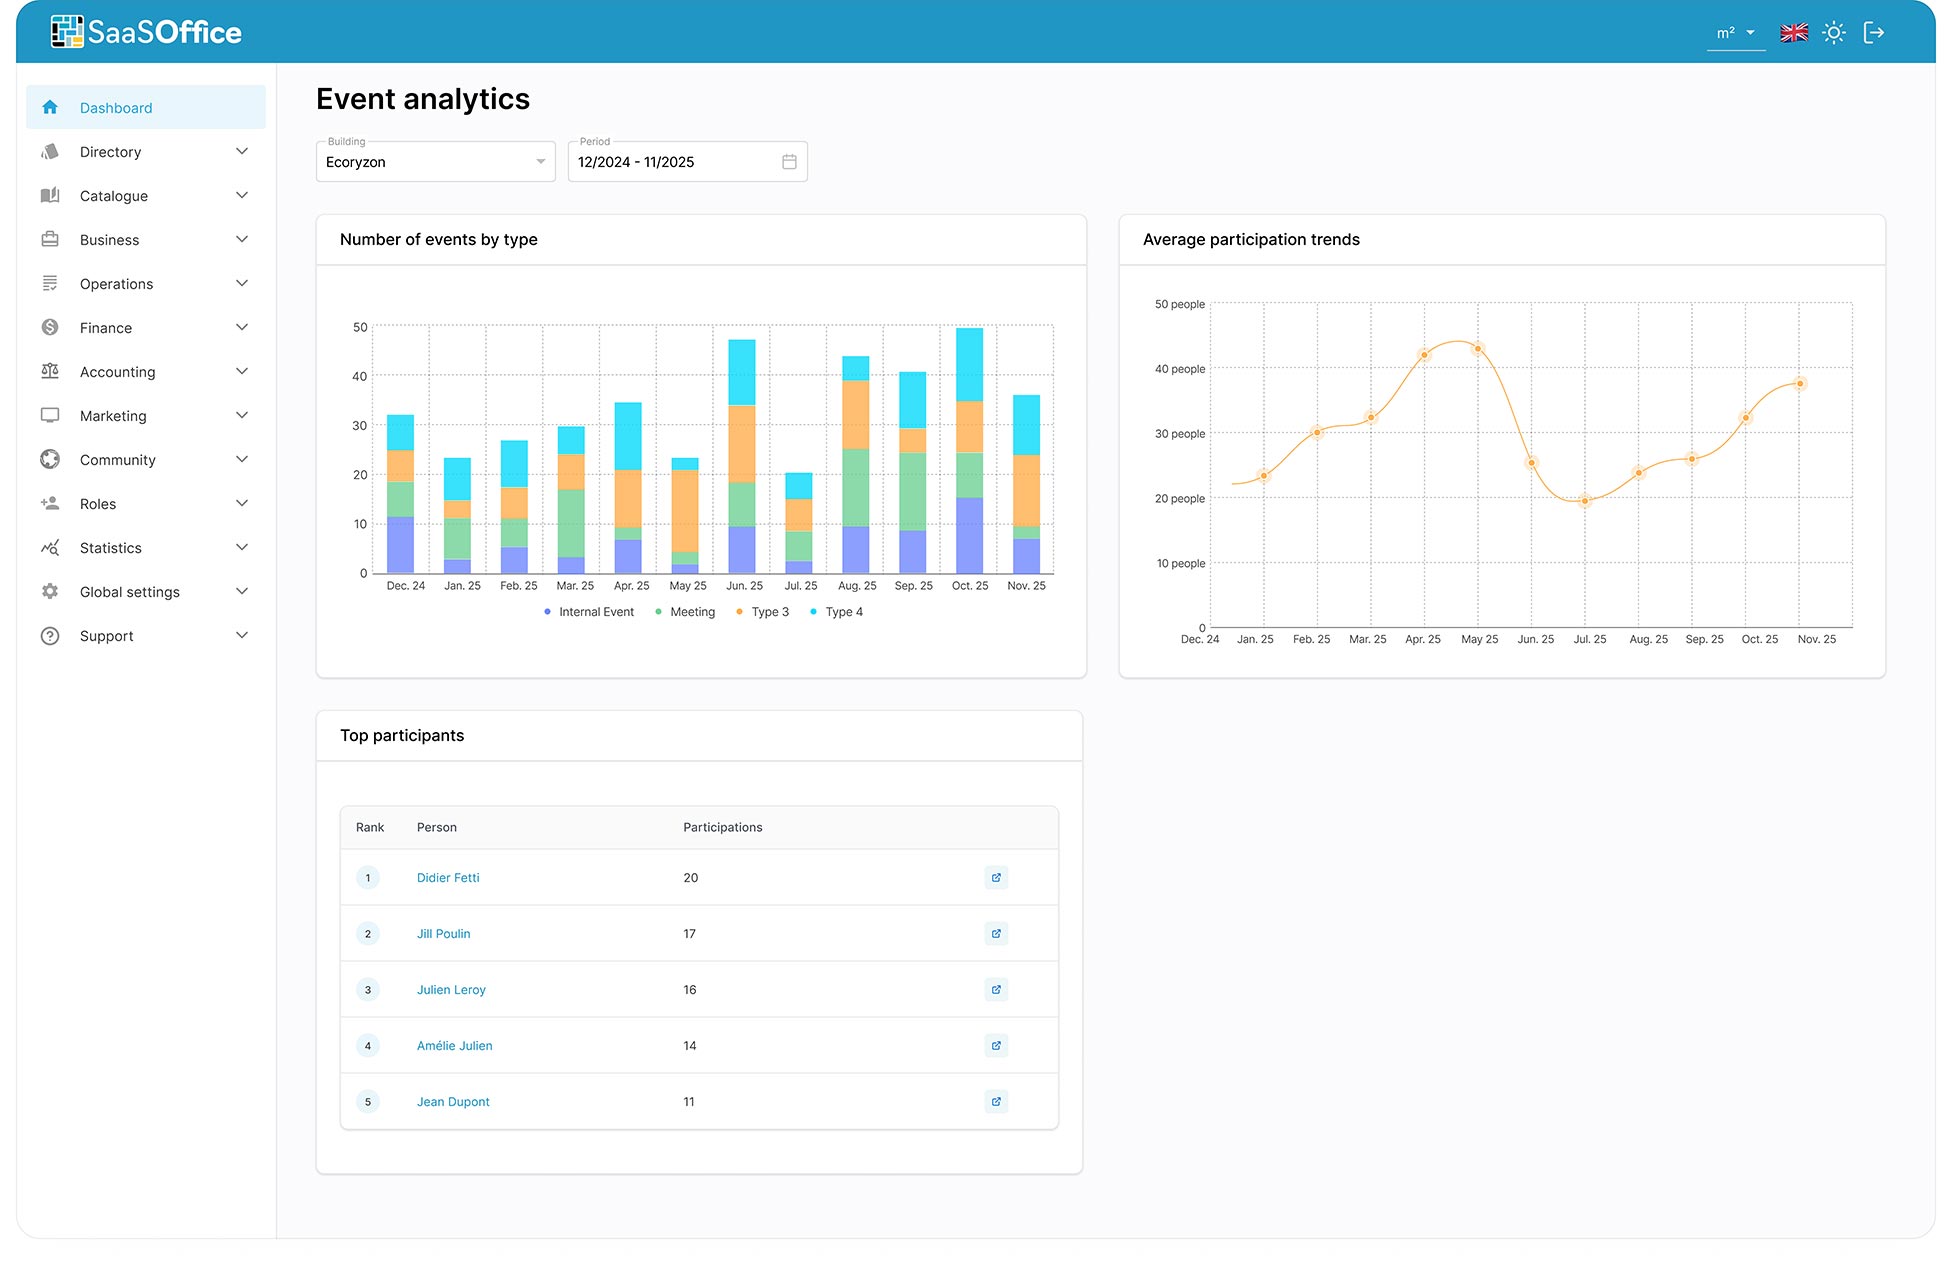Click the Business briefcase icon
The image size is (1952, 1272).
tap(50, 239)
